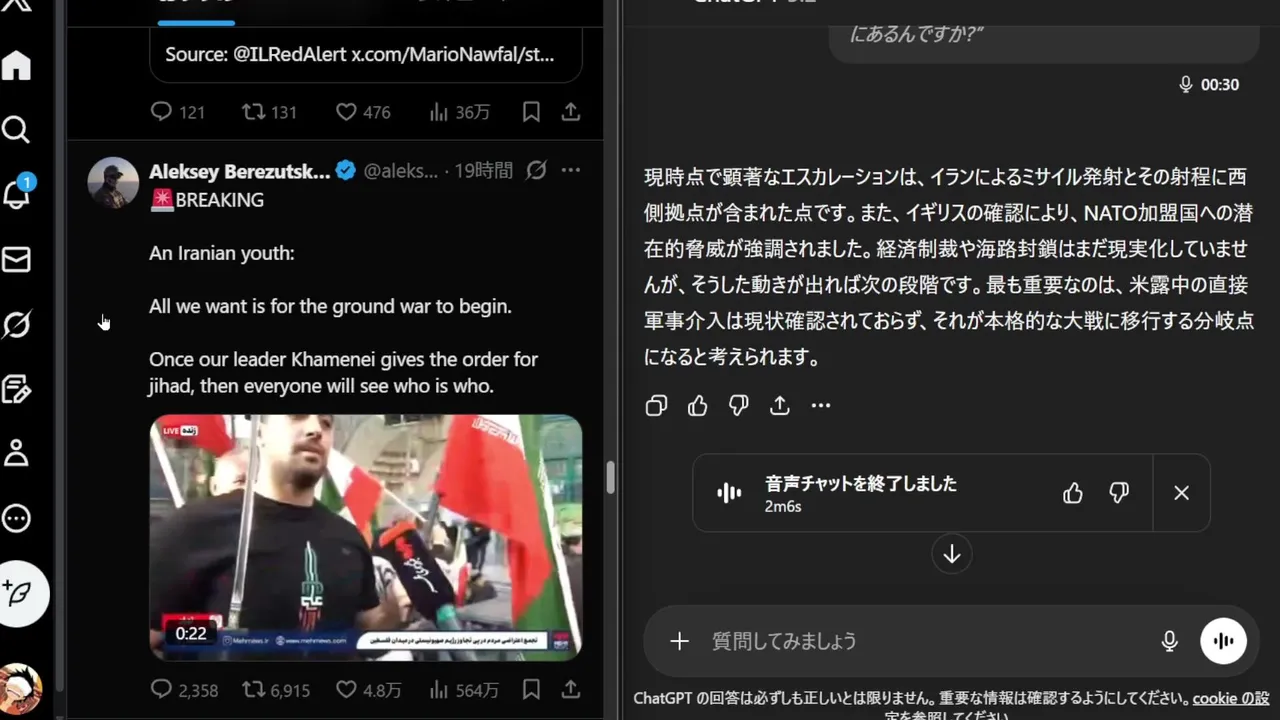The image size is (1280, 720).
Task: Open the Search icon in X sidebar
Action: (17, 130)
